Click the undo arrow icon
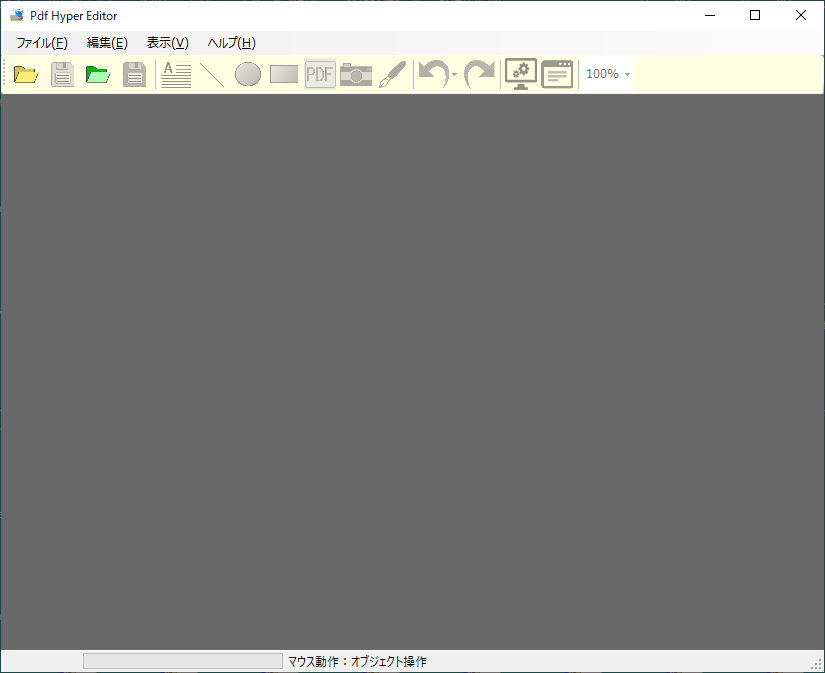 click(x=432, y=74)
